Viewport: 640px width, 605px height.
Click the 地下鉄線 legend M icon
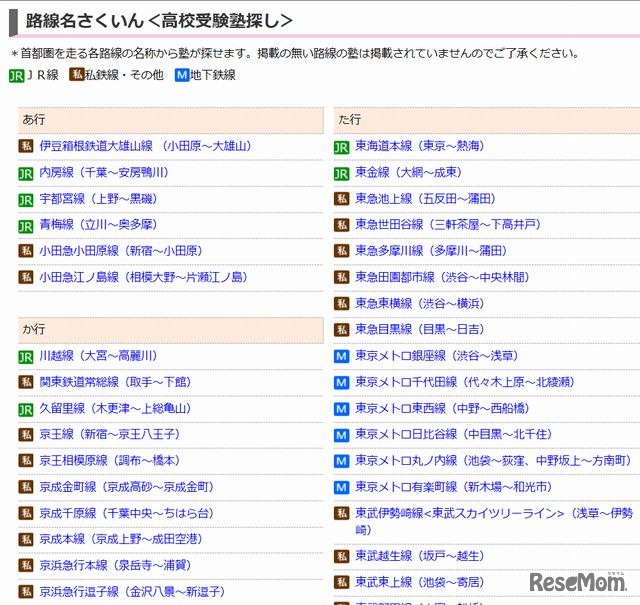click(x=182, y=75)
